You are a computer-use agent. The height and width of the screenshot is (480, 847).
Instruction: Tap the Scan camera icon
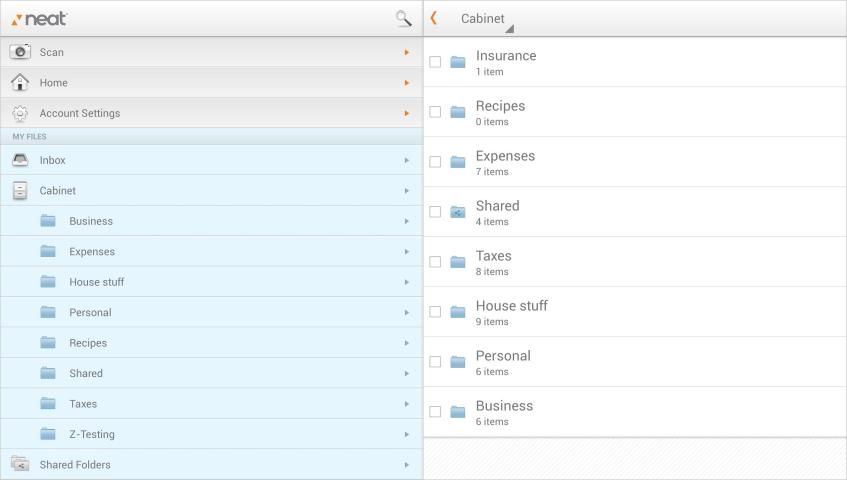click(x=20, y=52)
